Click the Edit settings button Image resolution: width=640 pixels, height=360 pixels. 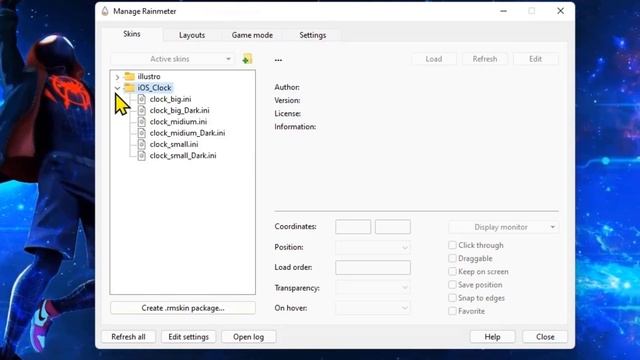point(189,337)
